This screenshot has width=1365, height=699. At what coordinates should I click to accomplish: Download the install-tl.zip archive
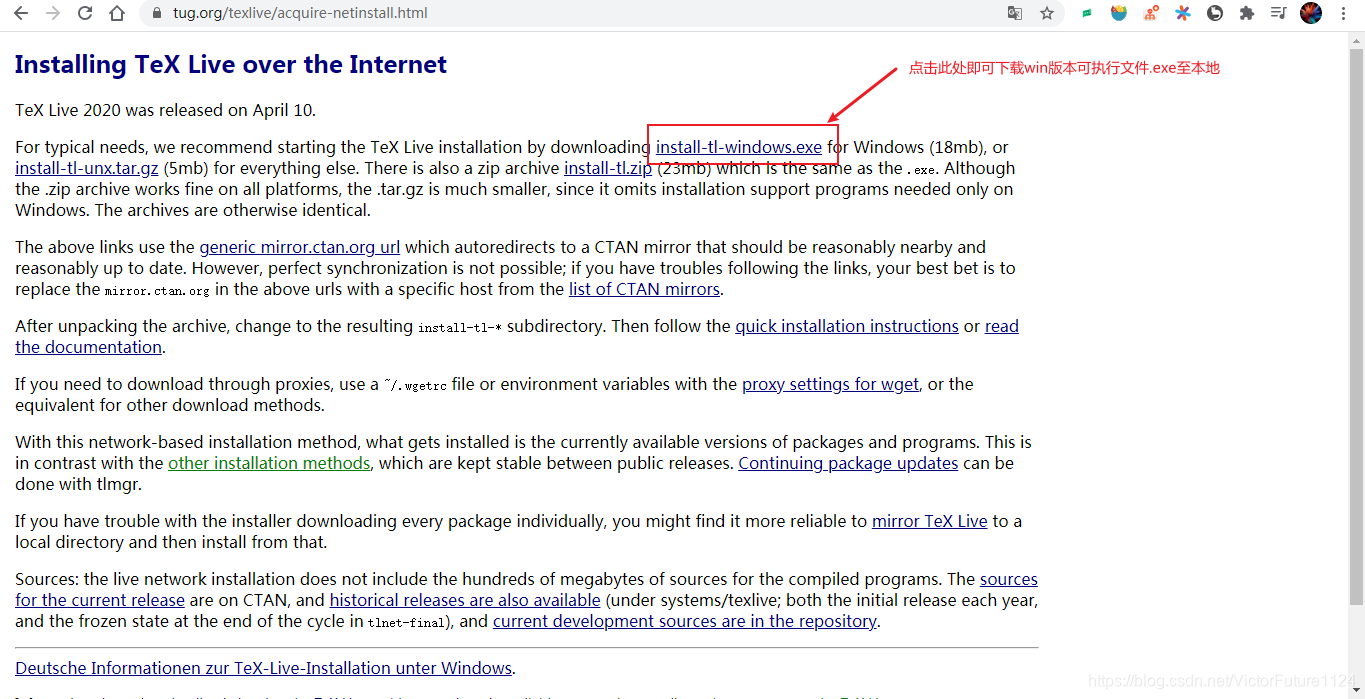(608, 168)
